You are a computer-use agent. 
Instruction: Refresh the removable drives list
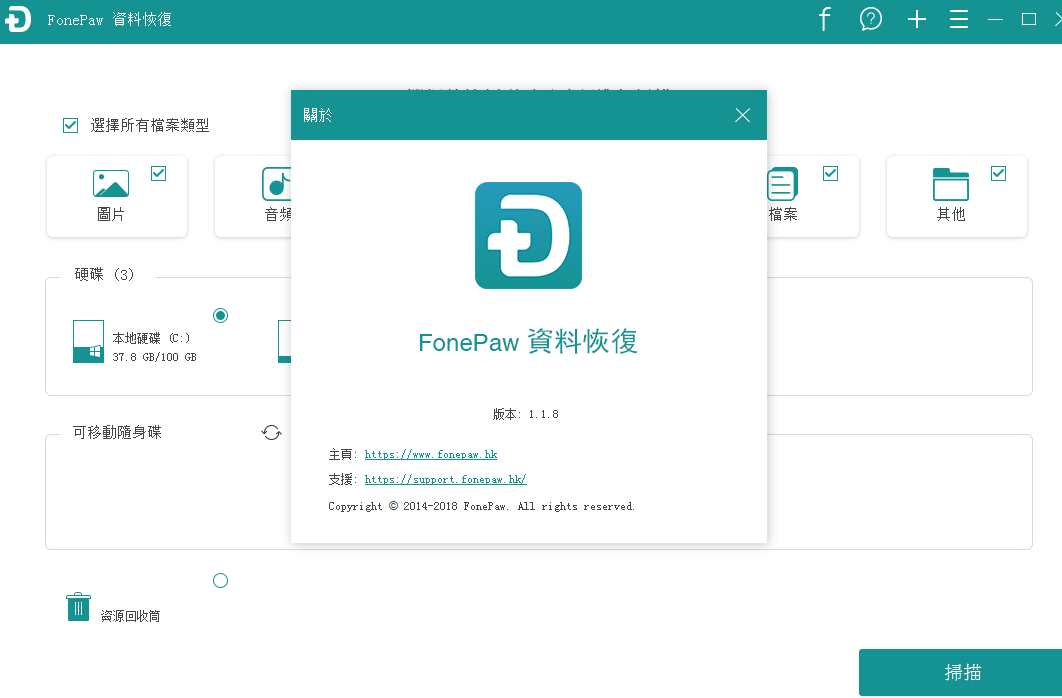click(271, 433)
